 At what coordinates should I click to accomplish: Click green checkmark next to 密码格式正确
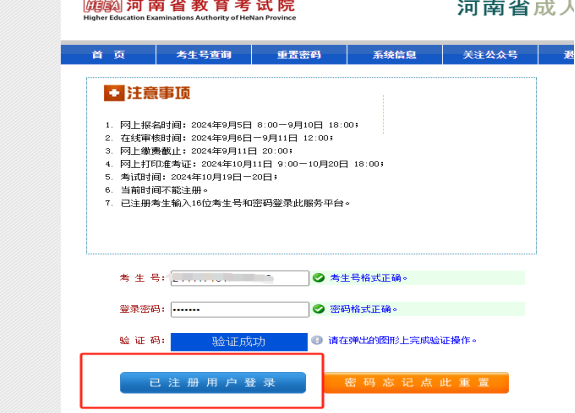click(x=319, y=309)
